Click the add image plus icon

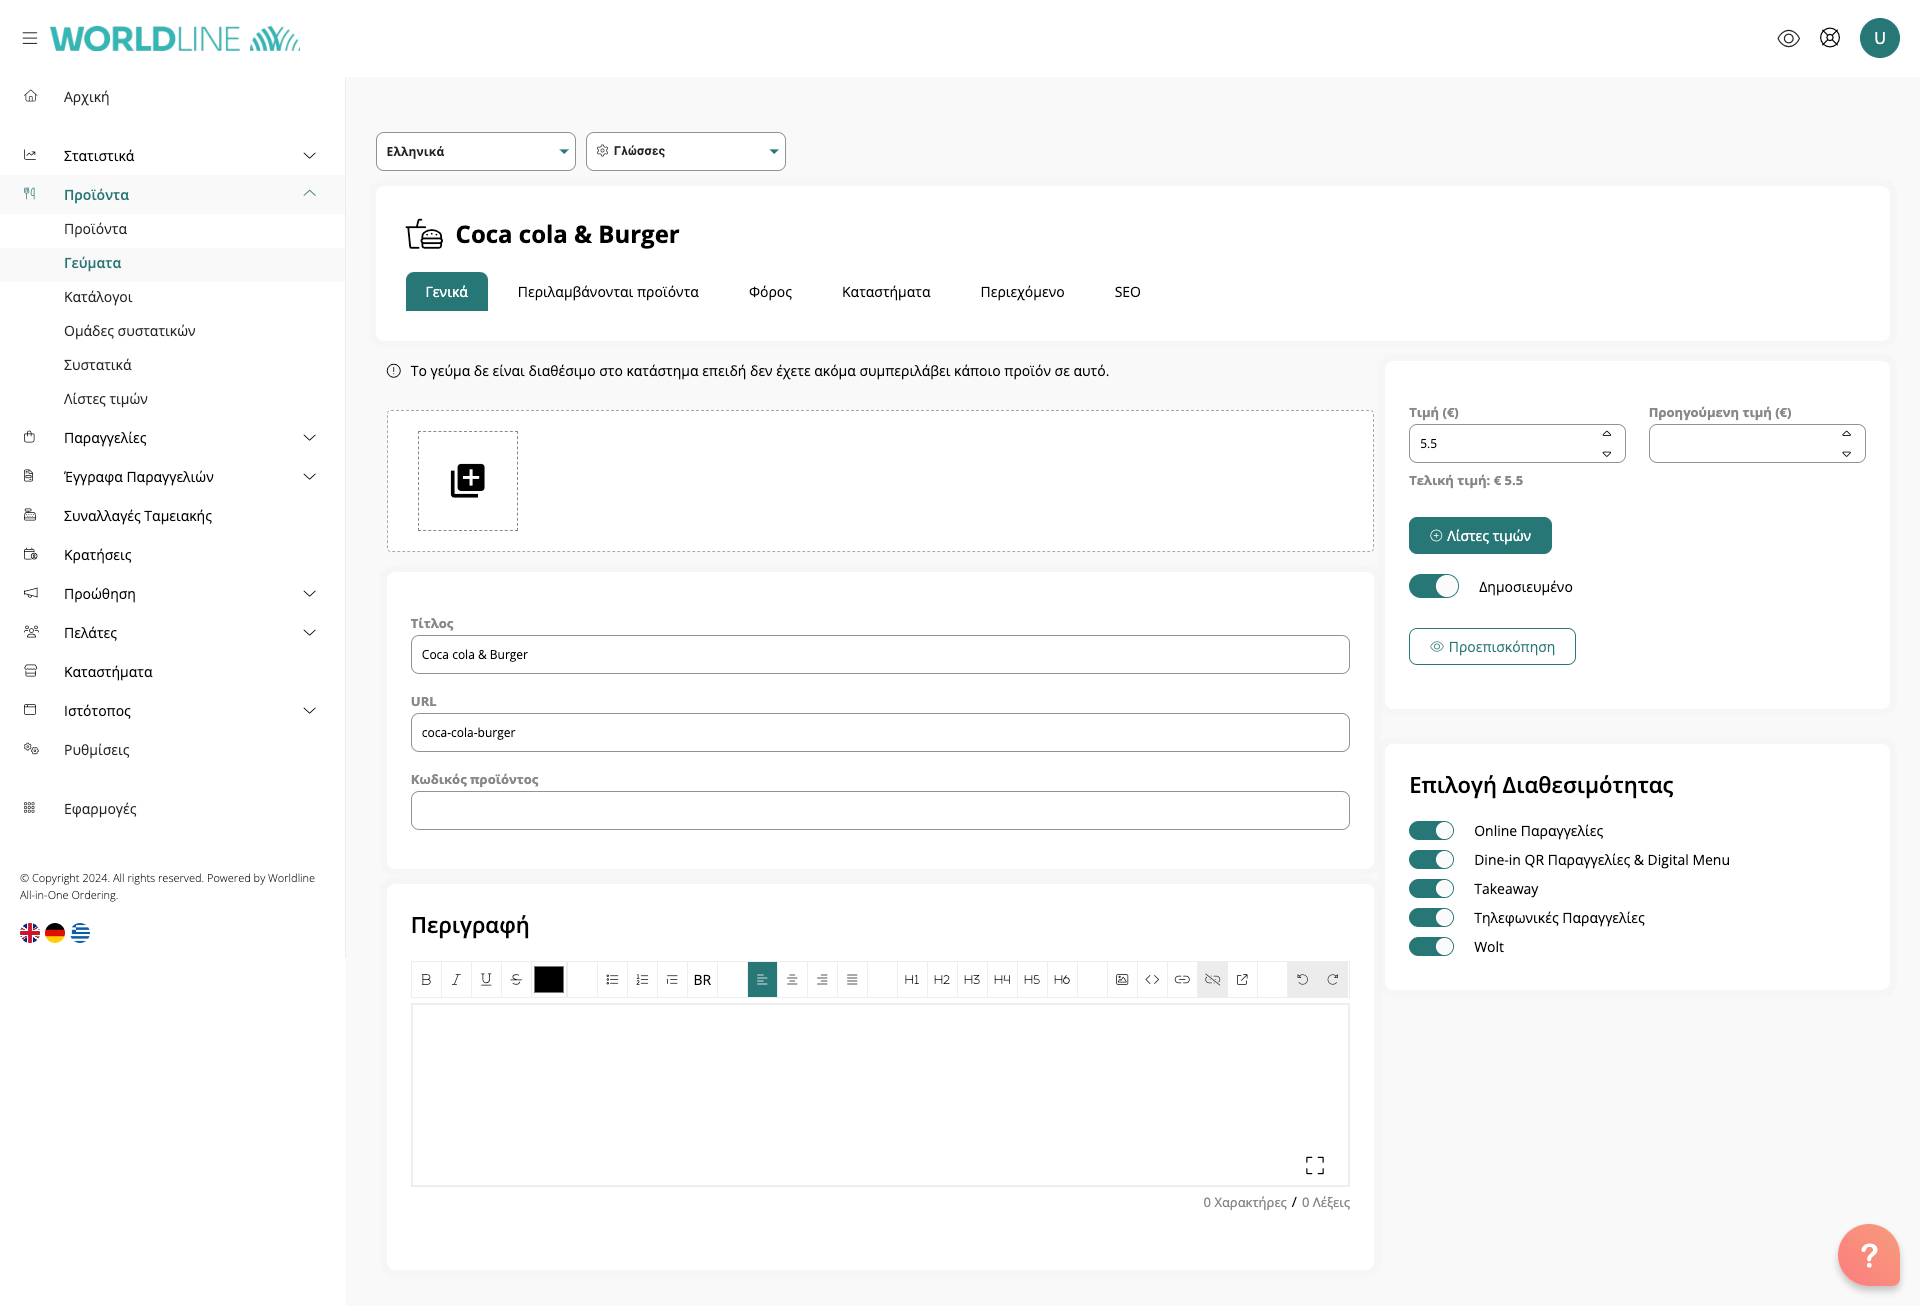pos(467,481)
